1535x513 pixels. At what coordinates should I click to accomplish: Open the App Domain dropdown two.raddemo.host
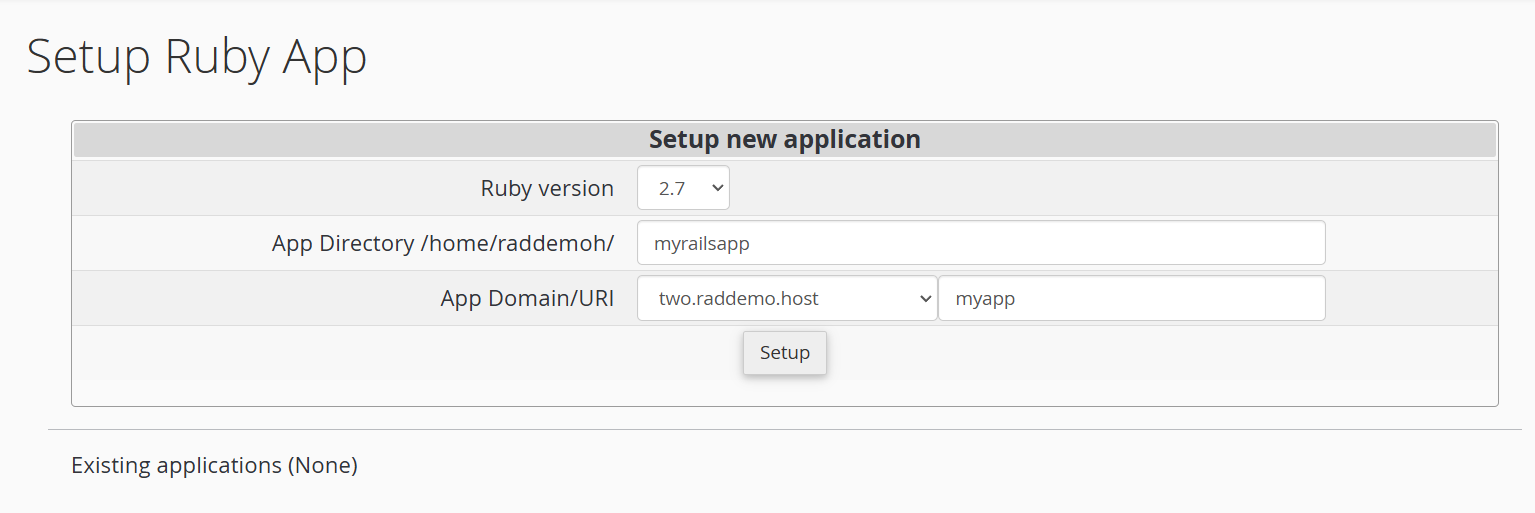[787, 298]
